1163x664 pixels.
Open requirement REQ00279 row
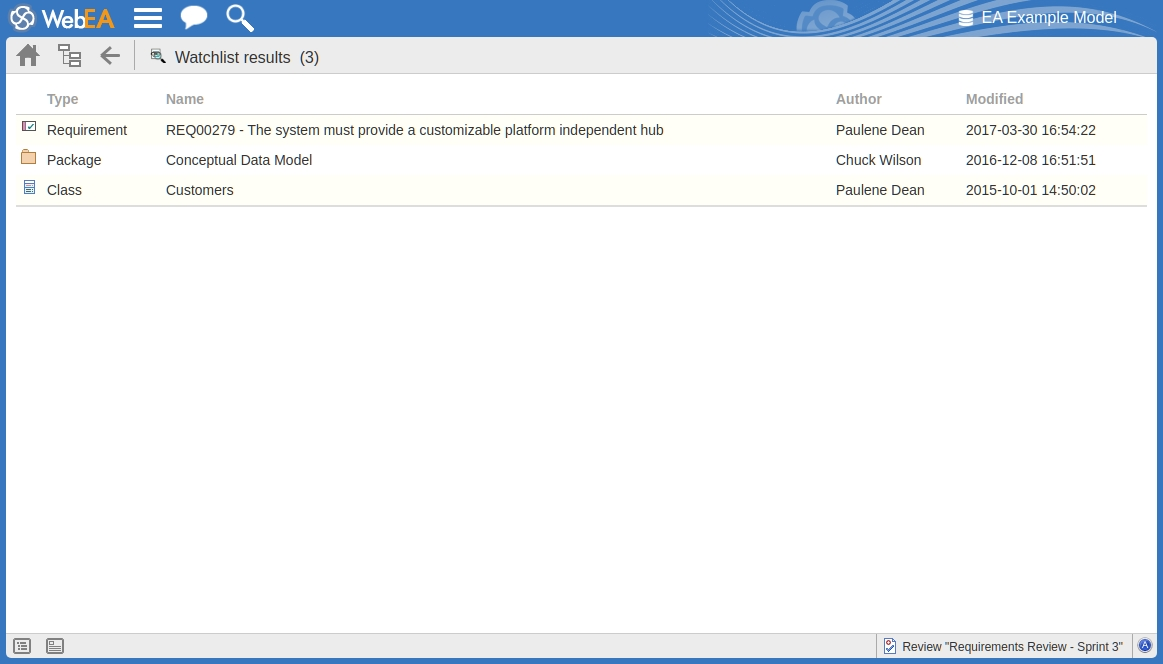(x=414, y=130)
